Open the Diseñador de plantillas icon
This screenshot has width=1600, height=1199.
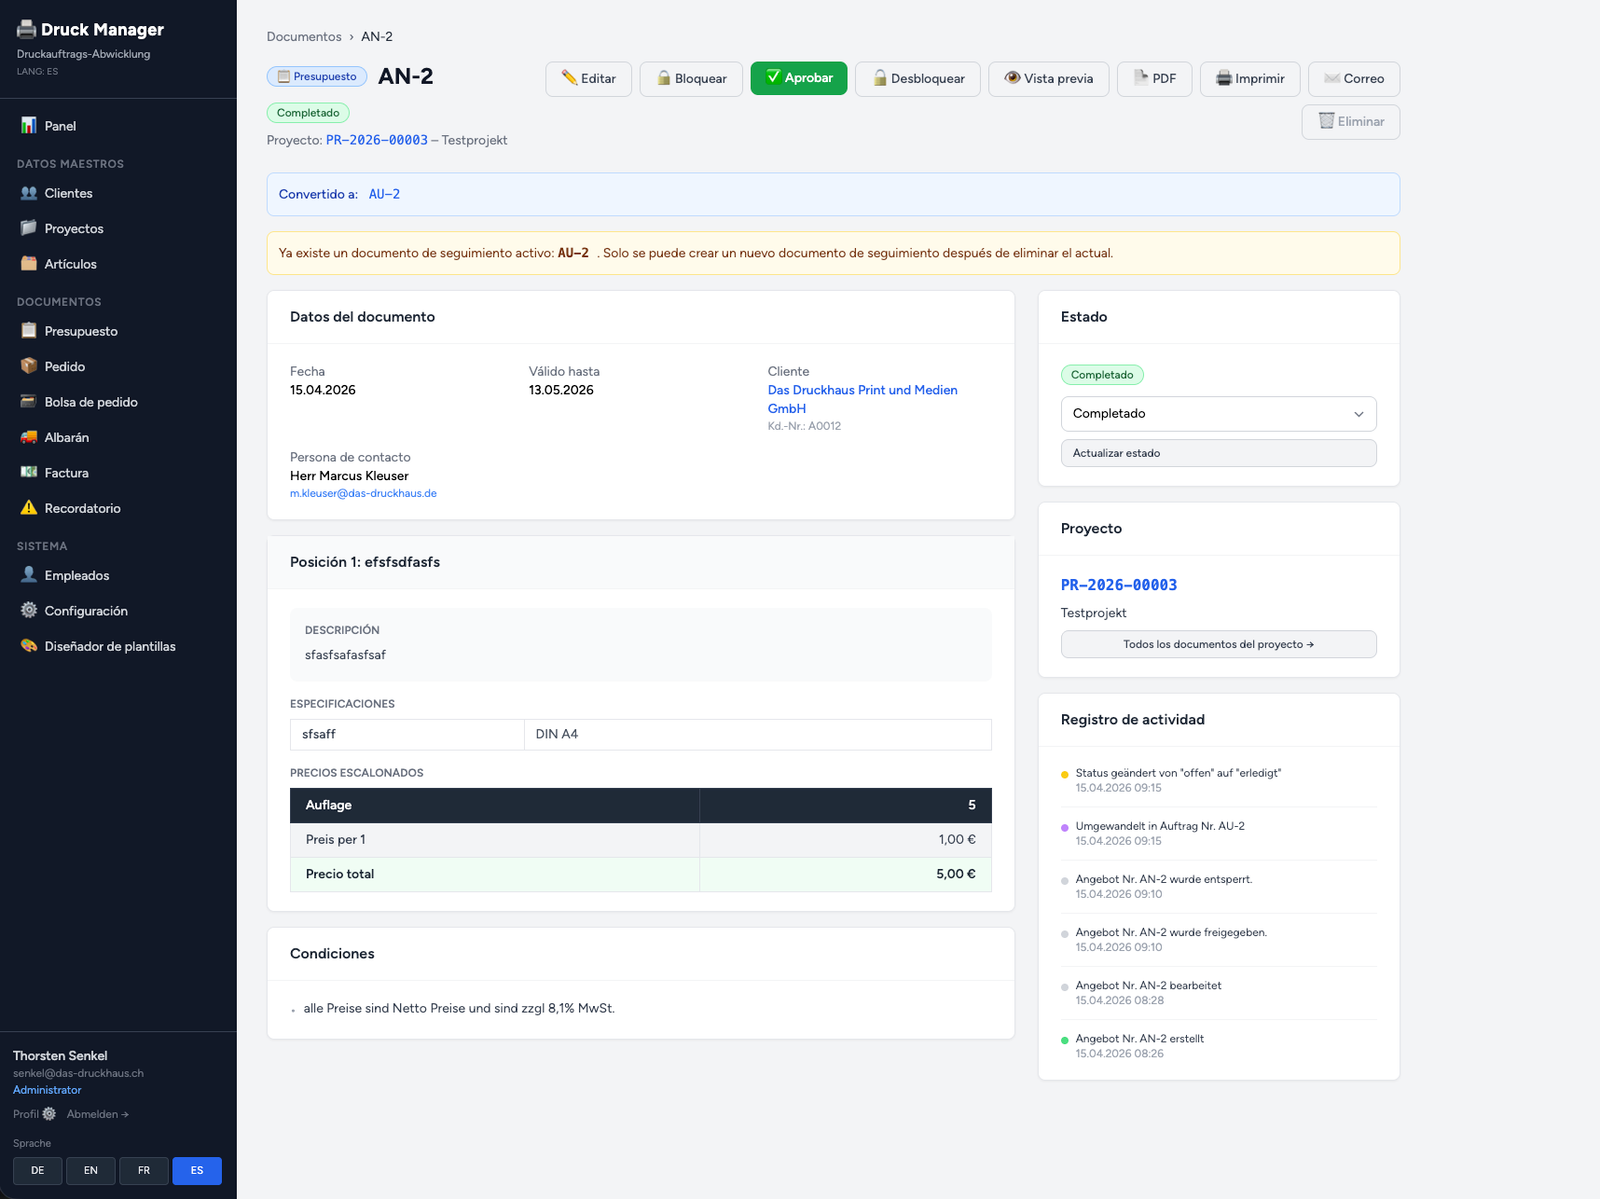click(27, 646)
